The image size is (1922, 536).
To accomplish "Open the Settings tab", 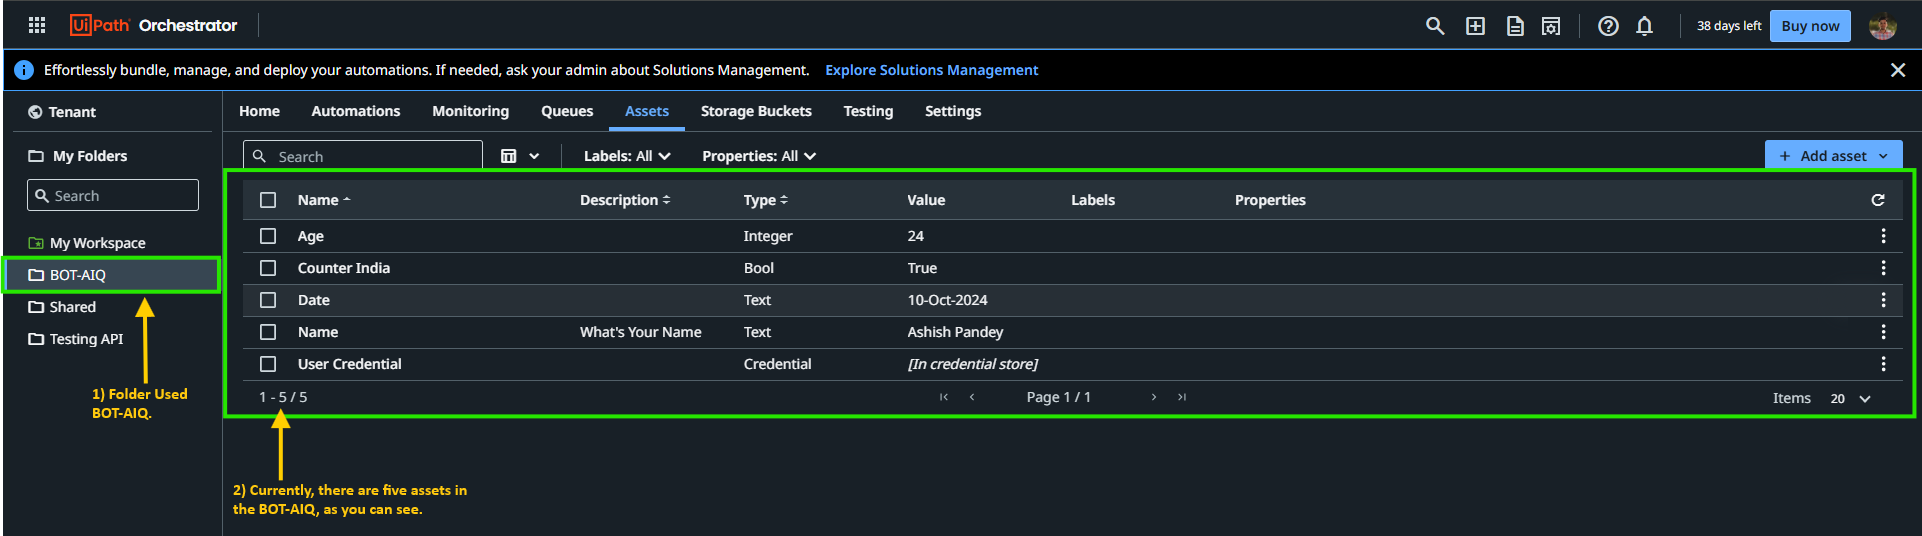I will pos(953,111).
